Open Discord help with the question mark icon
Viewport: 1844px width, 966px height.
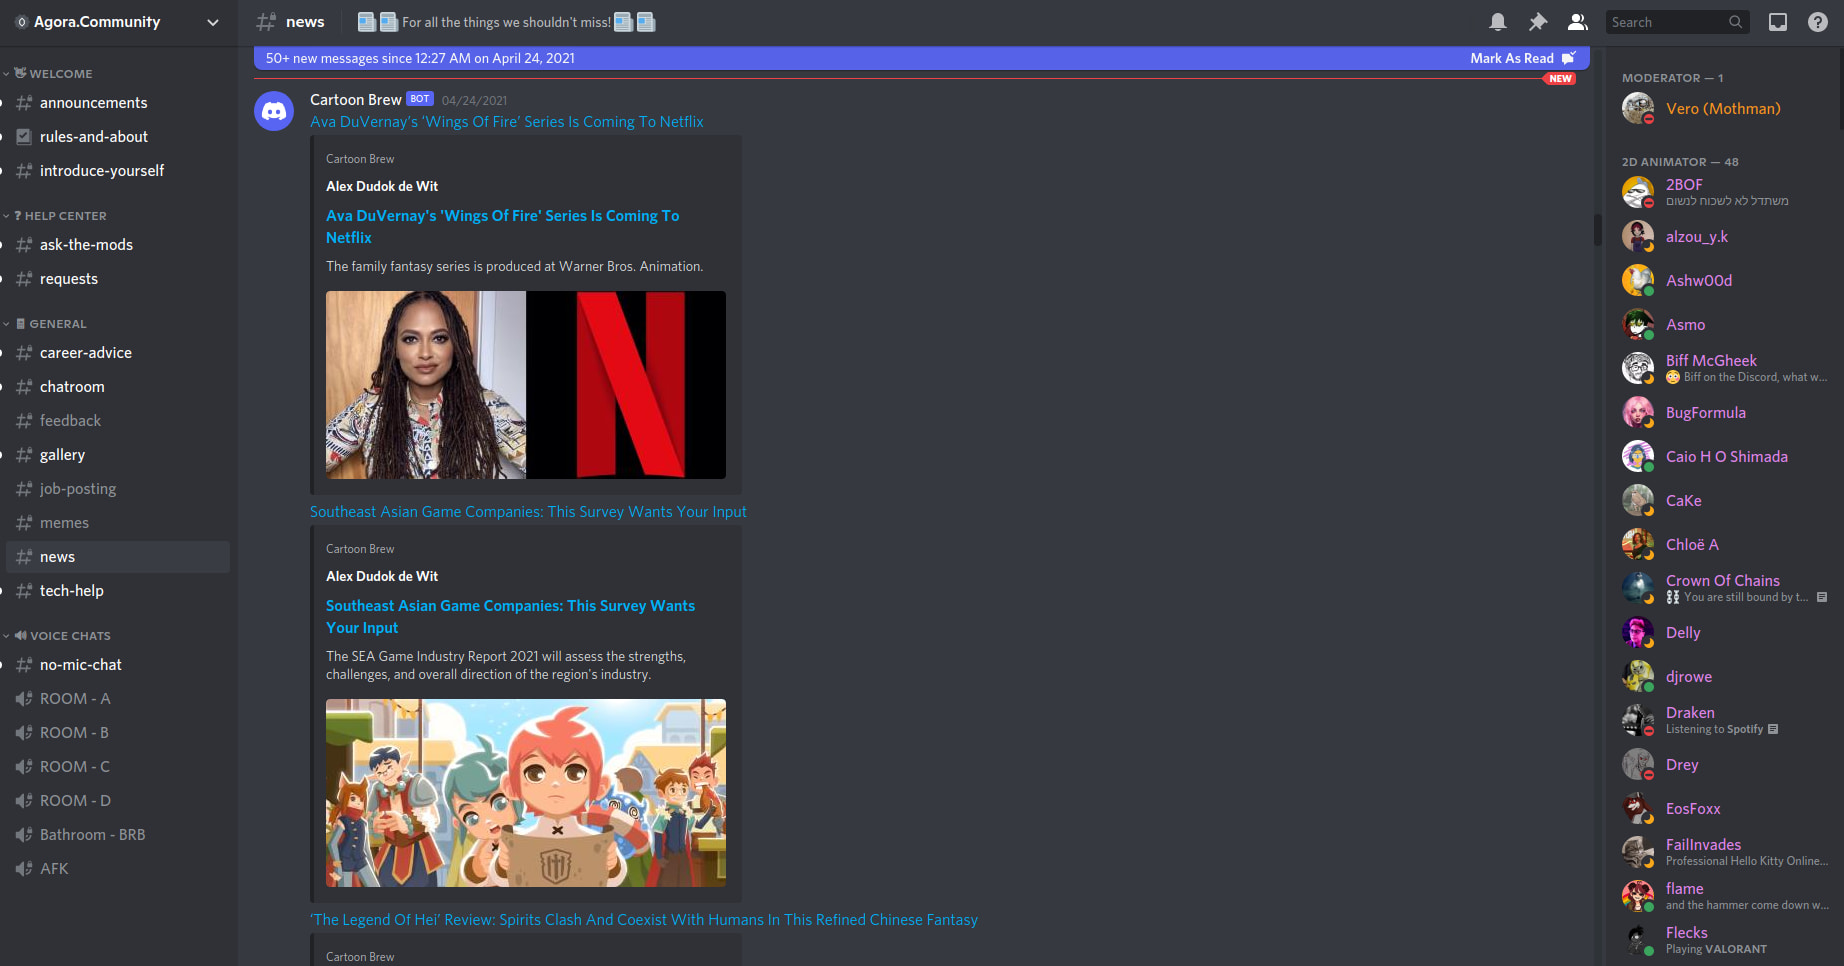point(1818,21)
